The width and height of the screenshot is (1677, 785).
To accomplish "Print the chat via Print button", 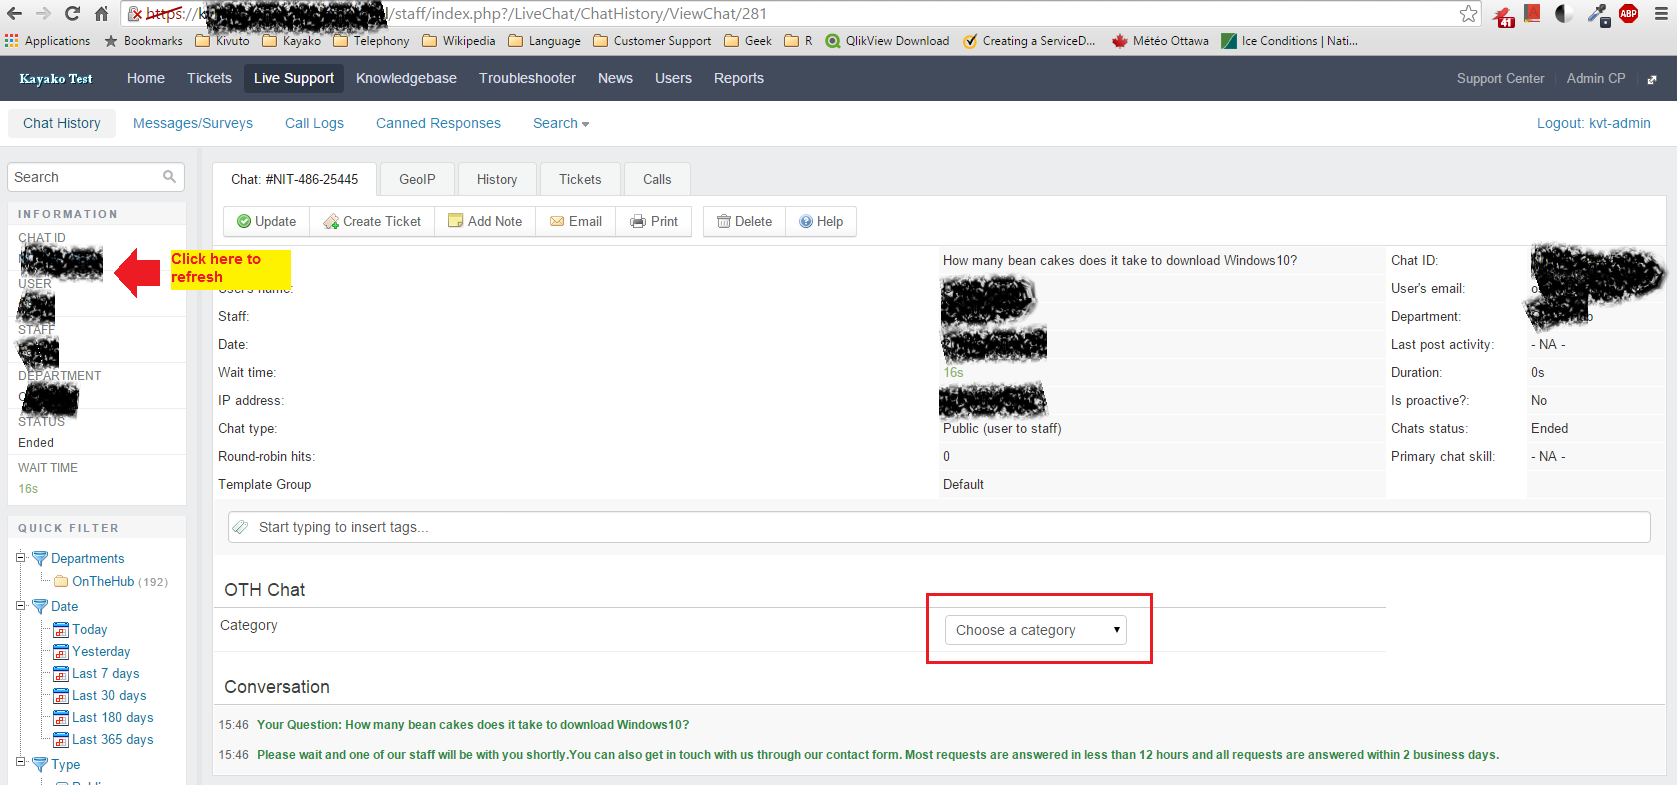I will point(654,221).
